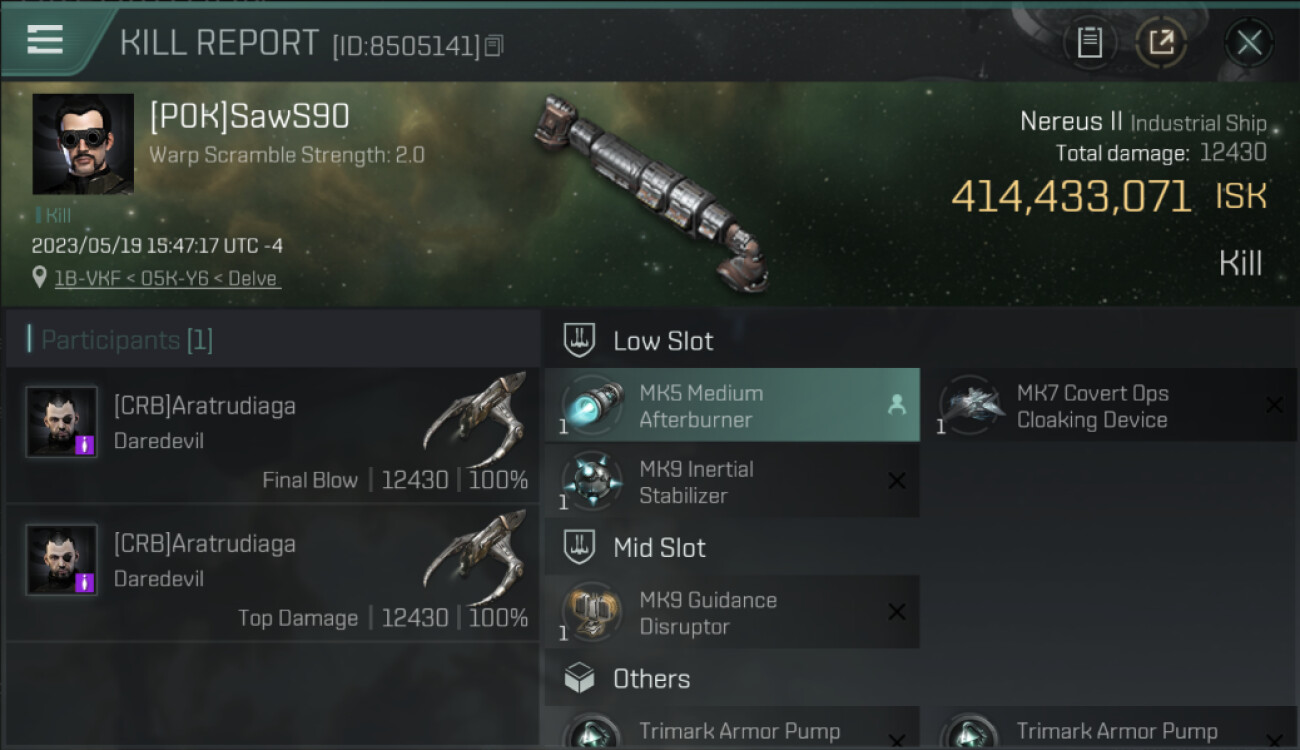The width and height of the screenshot is (1300, 750).
Task: Close the kill report window
Action: point(1249,42)
